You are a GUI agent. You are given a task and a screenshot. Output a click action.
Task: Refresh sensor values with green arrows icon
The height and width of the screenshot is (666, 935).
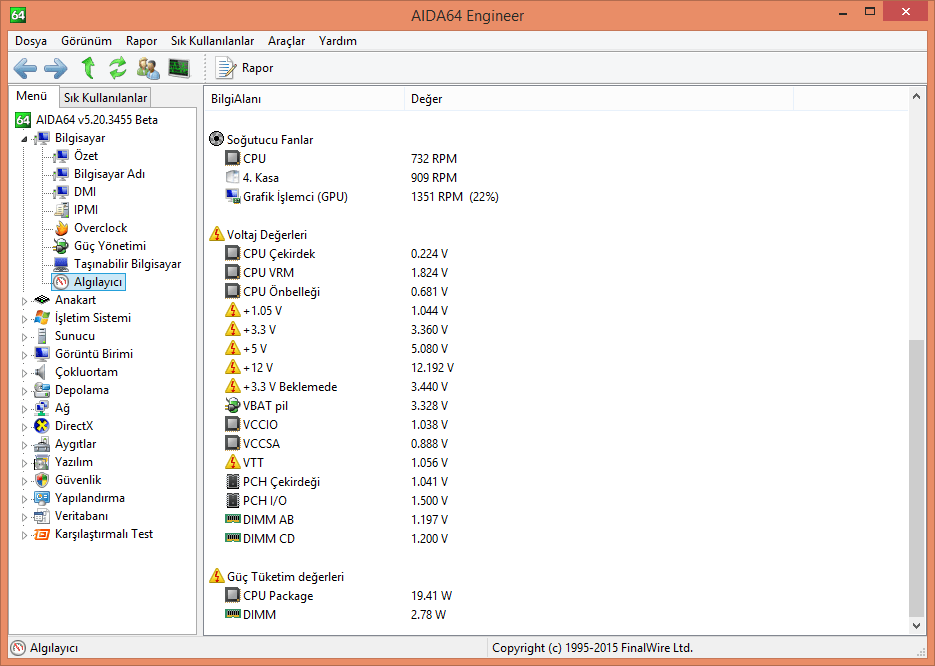pyautogui.click(x=118, y=68)
